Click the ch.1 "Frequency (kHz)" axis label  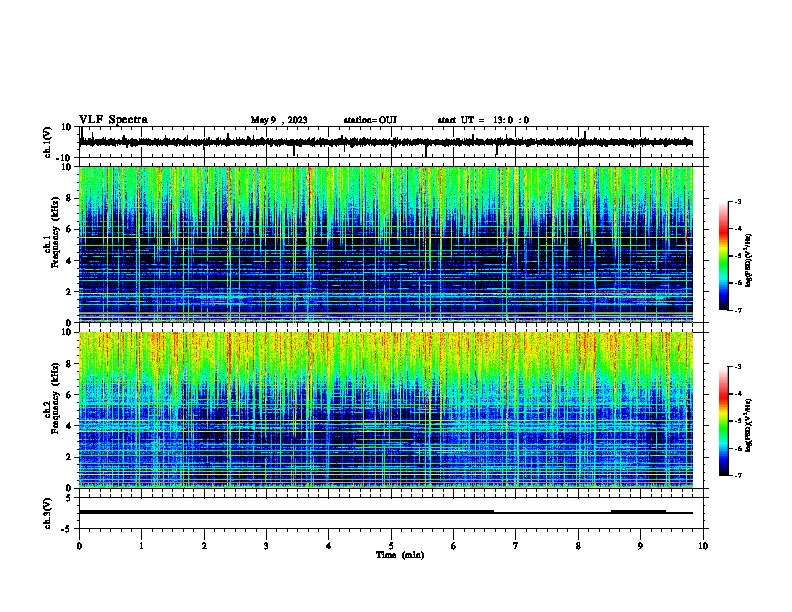pos(55,233)
